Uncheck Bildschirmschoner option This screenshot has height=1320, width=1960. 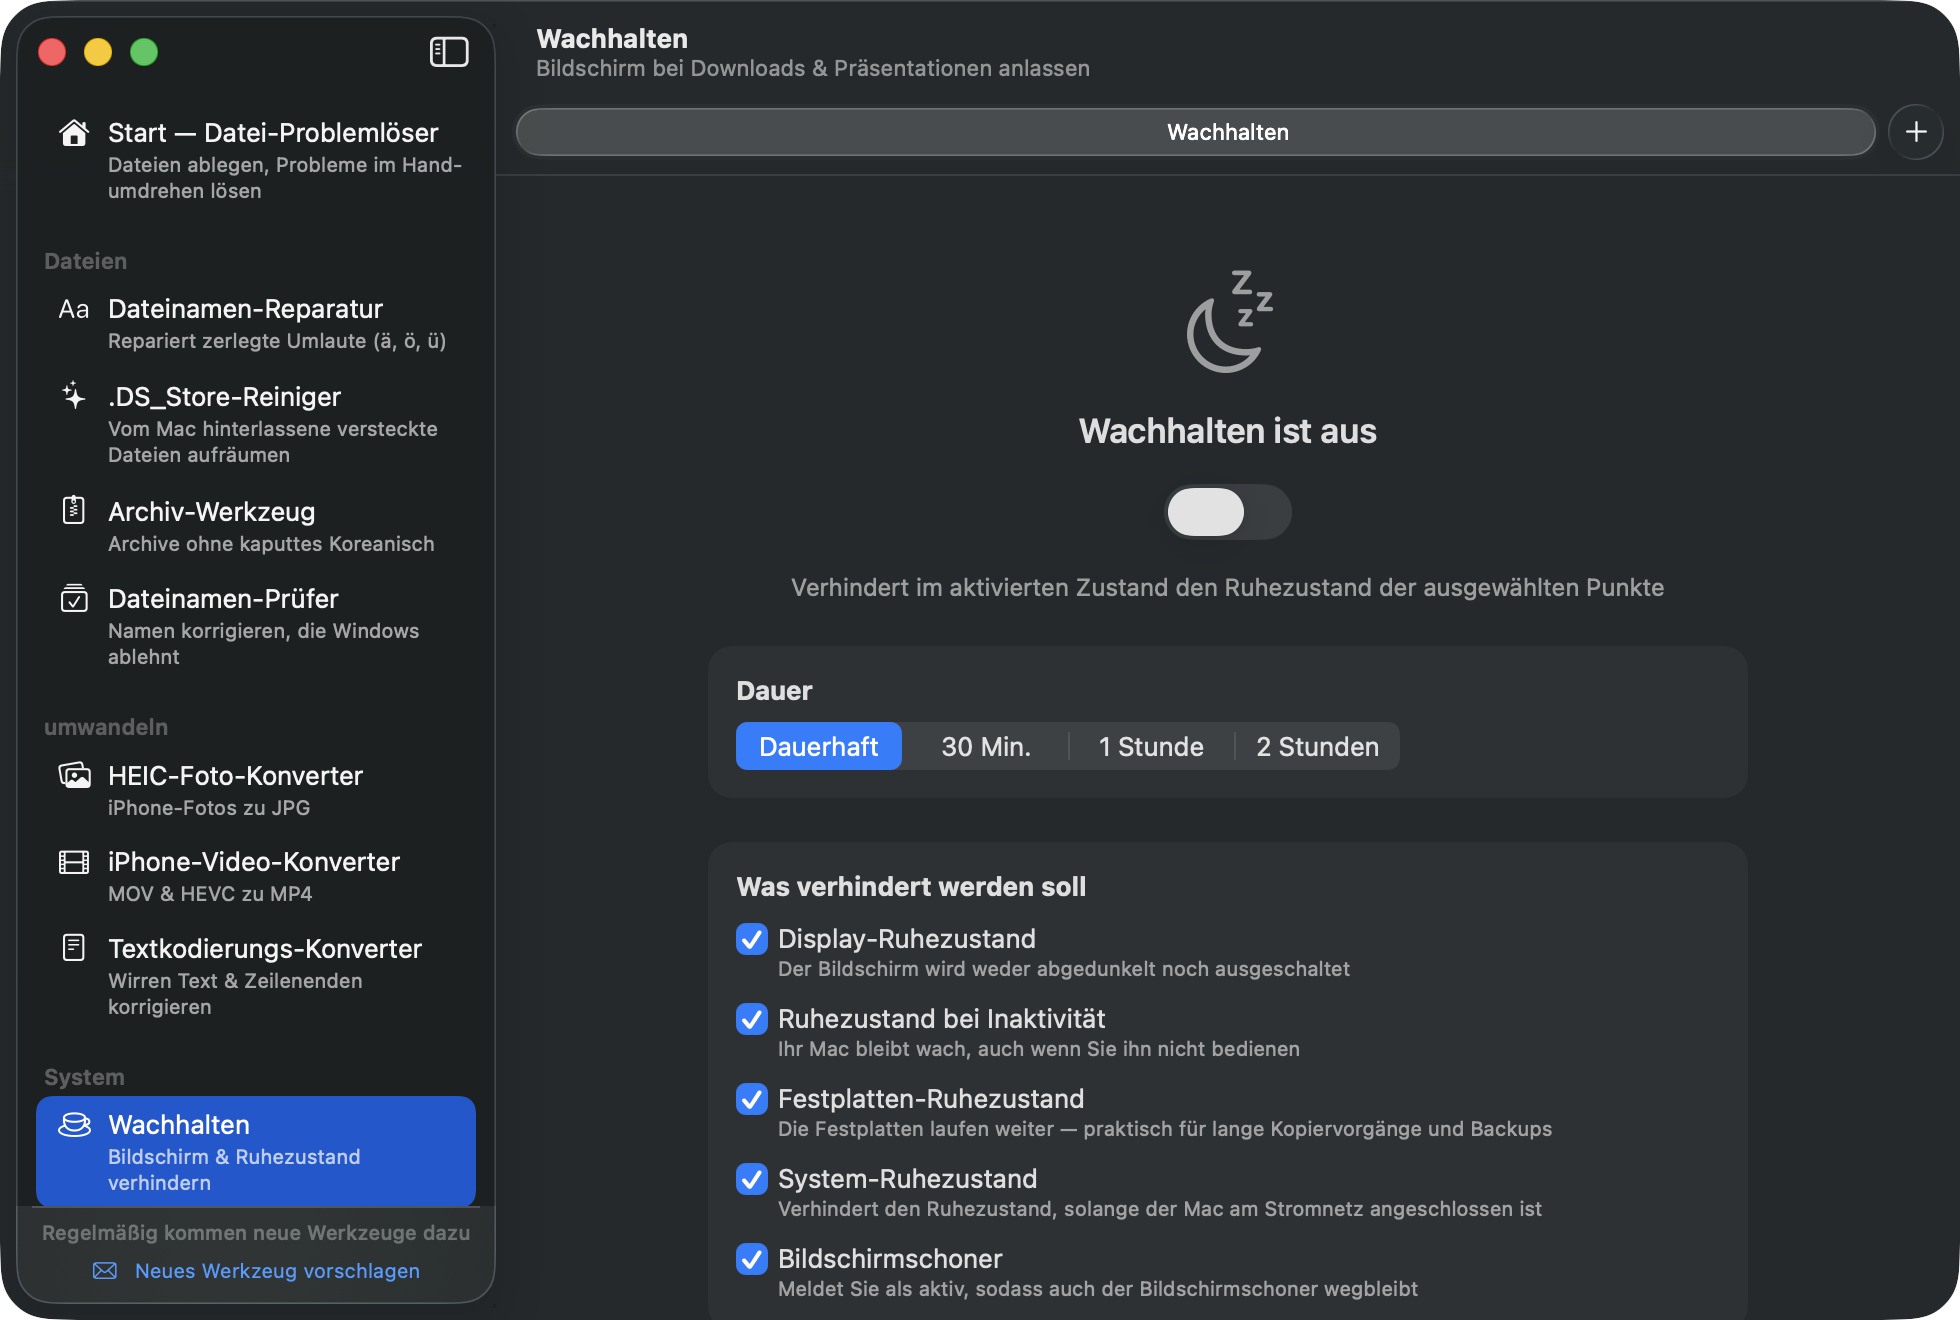click(752, 1259)
